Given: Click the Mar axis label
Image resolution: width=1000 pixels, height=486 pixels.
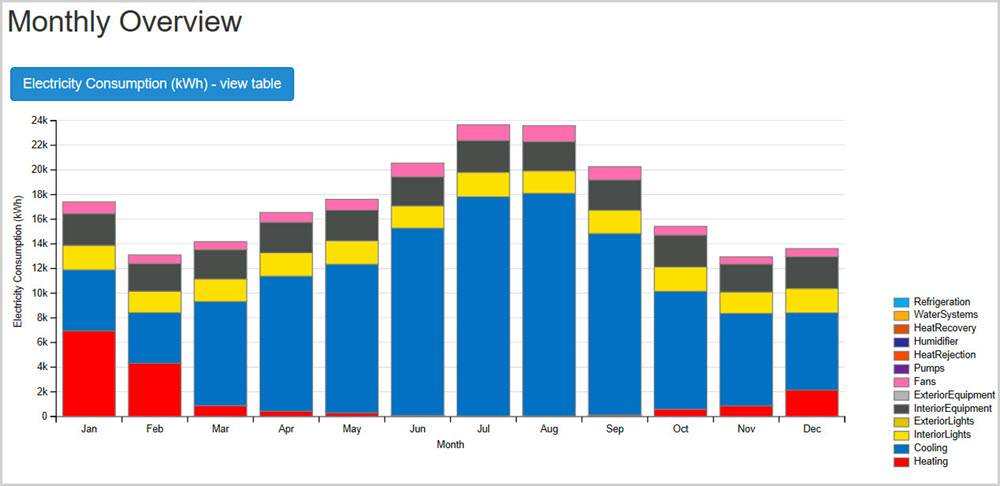Looking at the screenshot, I should pos(220,429).
